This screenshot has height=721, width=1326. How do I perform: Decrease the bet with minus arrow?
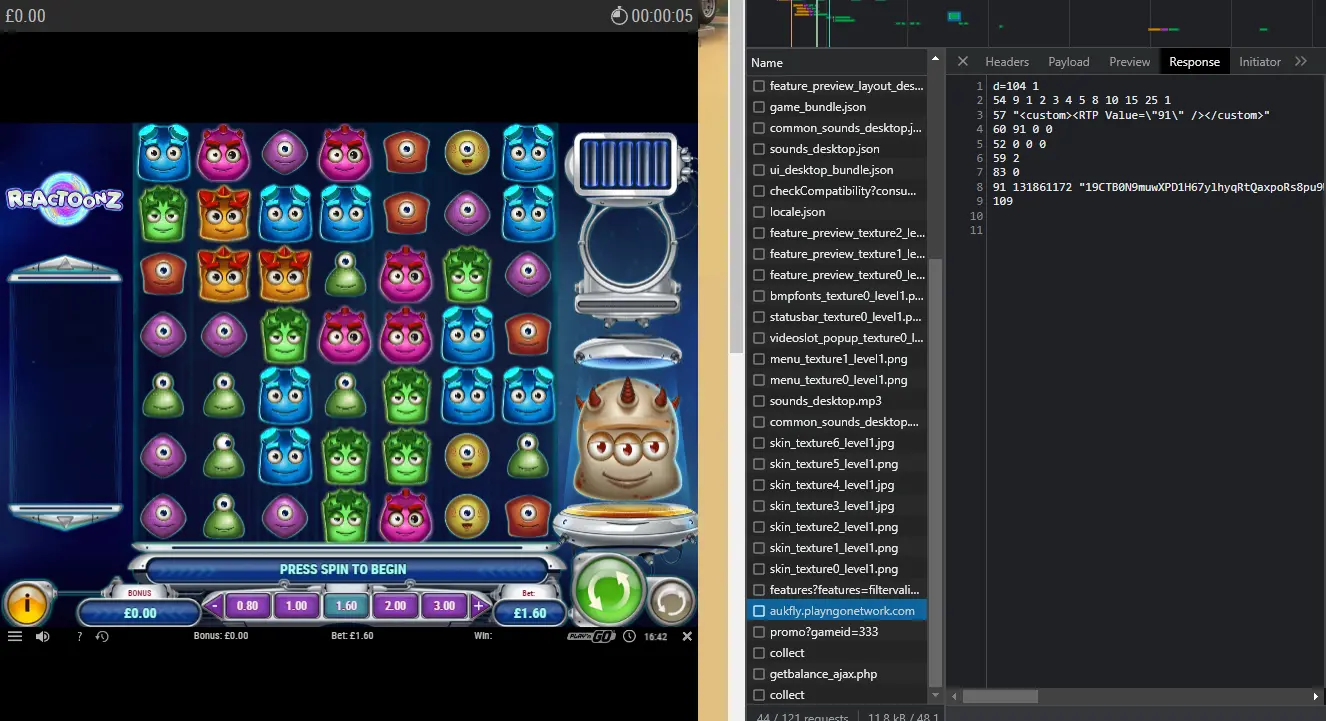tap(215, 605)
